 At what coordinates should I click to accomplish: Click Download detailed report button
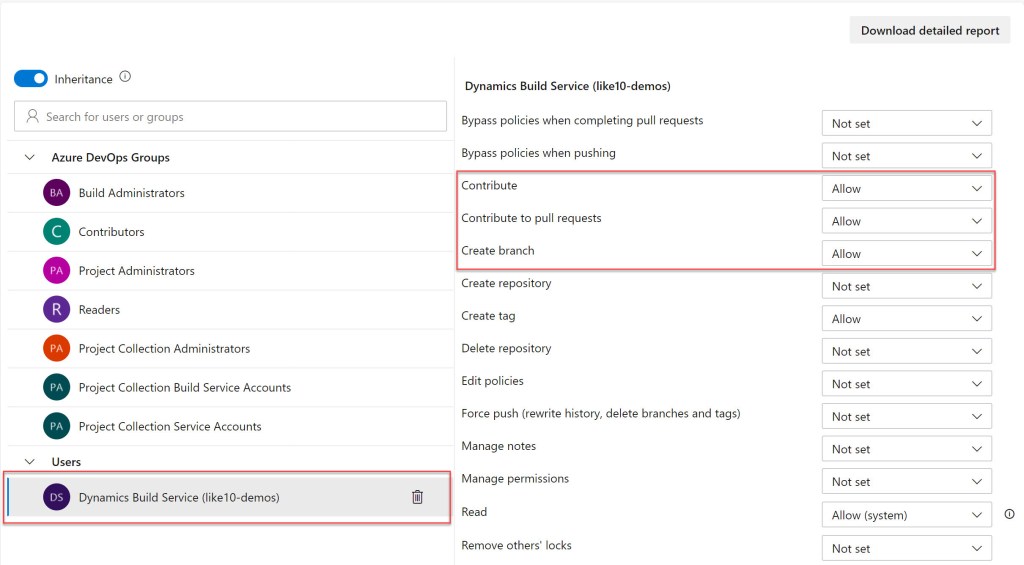929,30
